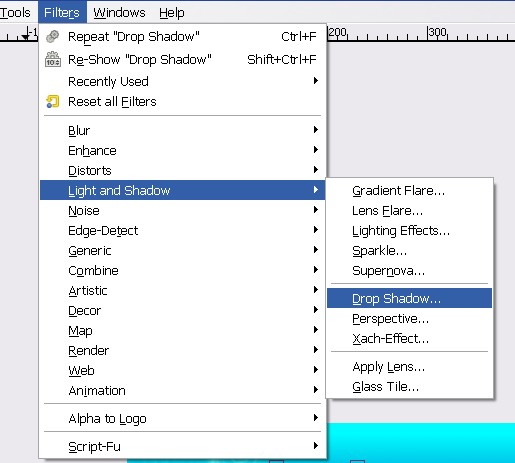Expand the Recently Used submenu

(182, 81)
